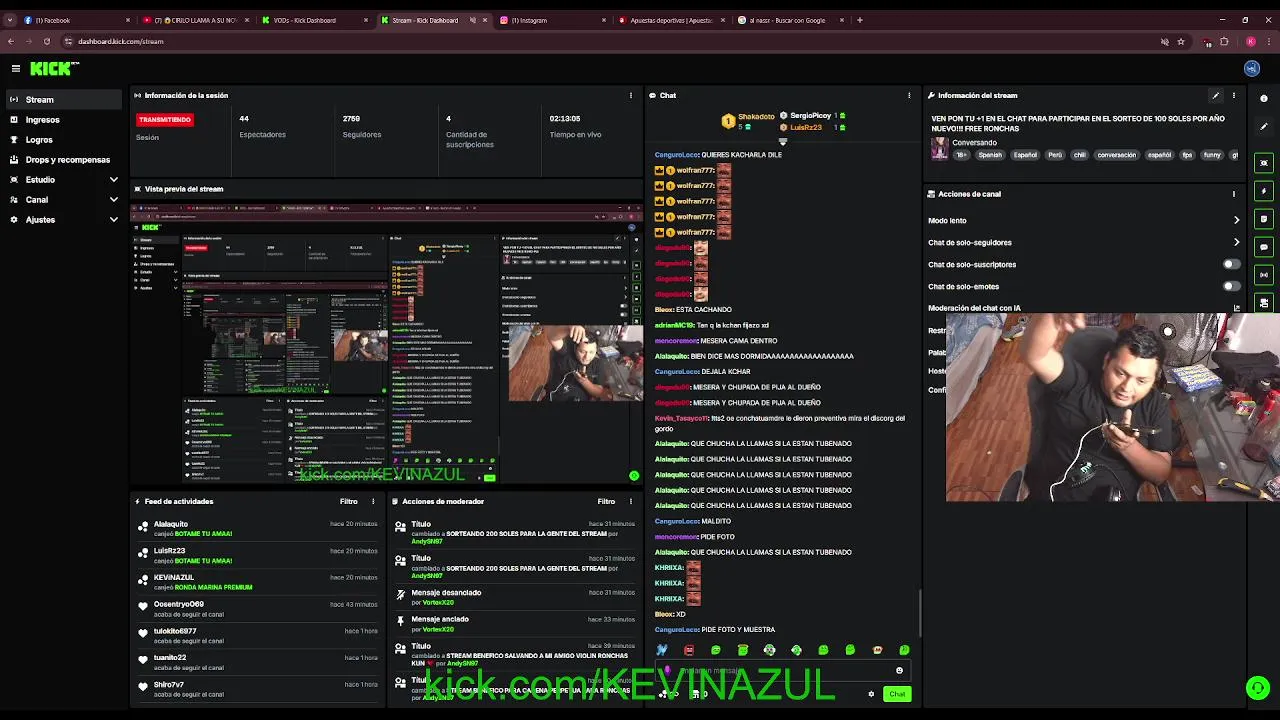Toggle Chat de solo-suscriptores switch
The height and width of the screenshot is (720, 1280).
pyautogui.click(x=1232, y=264)
